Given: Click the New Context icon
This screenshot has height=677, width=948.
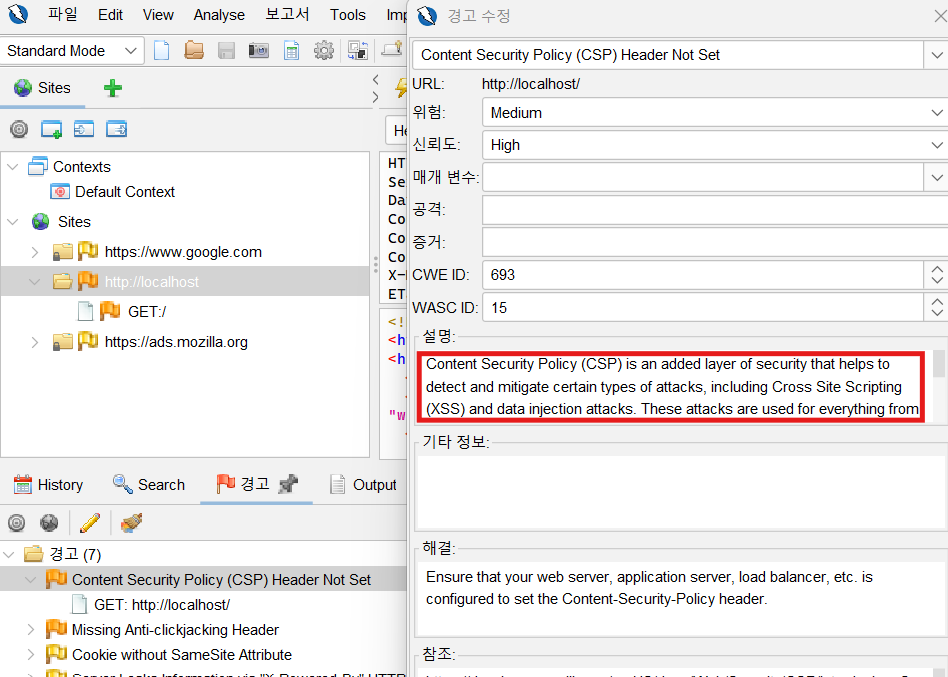Looking at the screenshot, I should point(51,129).
